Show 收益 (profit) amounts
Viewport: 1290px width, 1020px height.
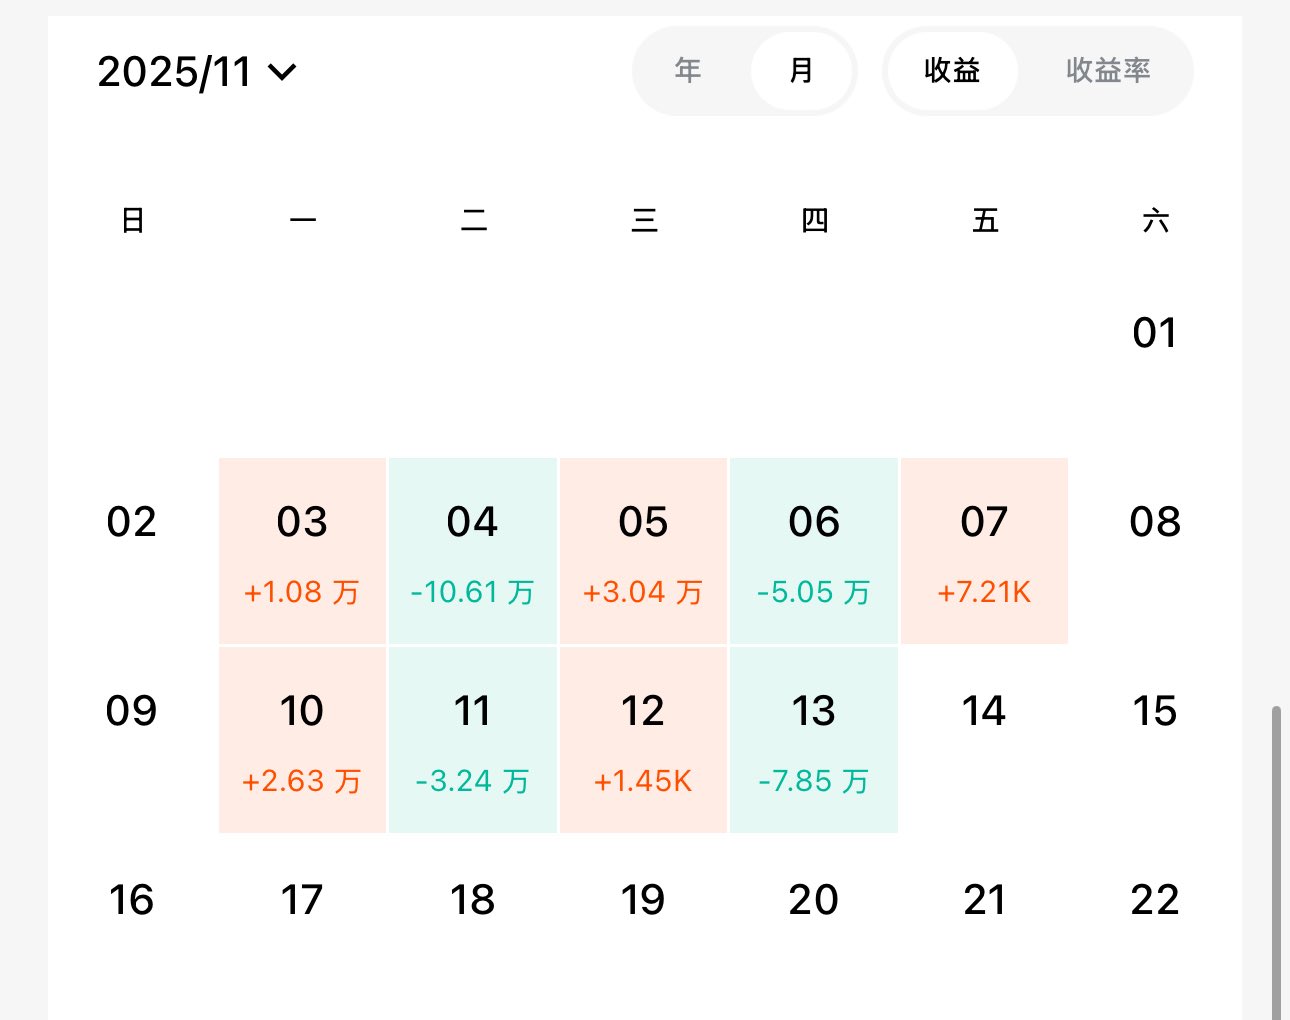[952, 71]
